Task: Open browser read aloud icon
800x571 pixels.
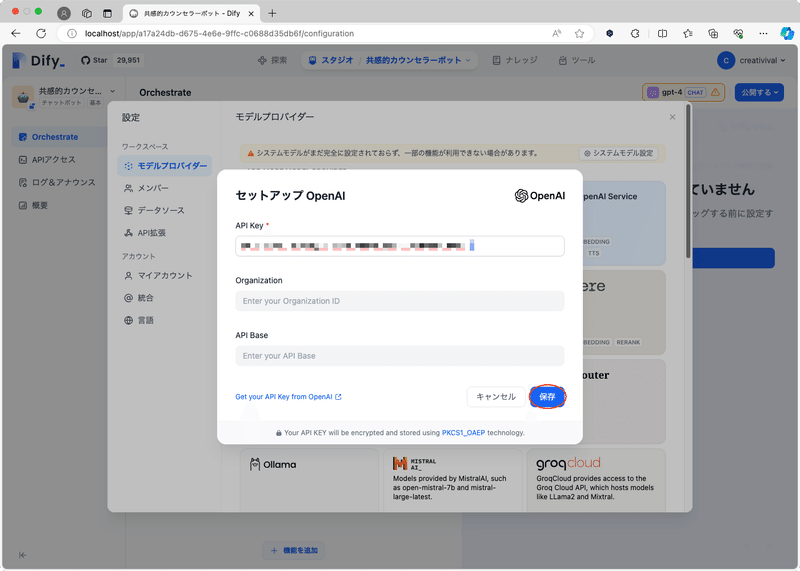Action: coord(557,34)
